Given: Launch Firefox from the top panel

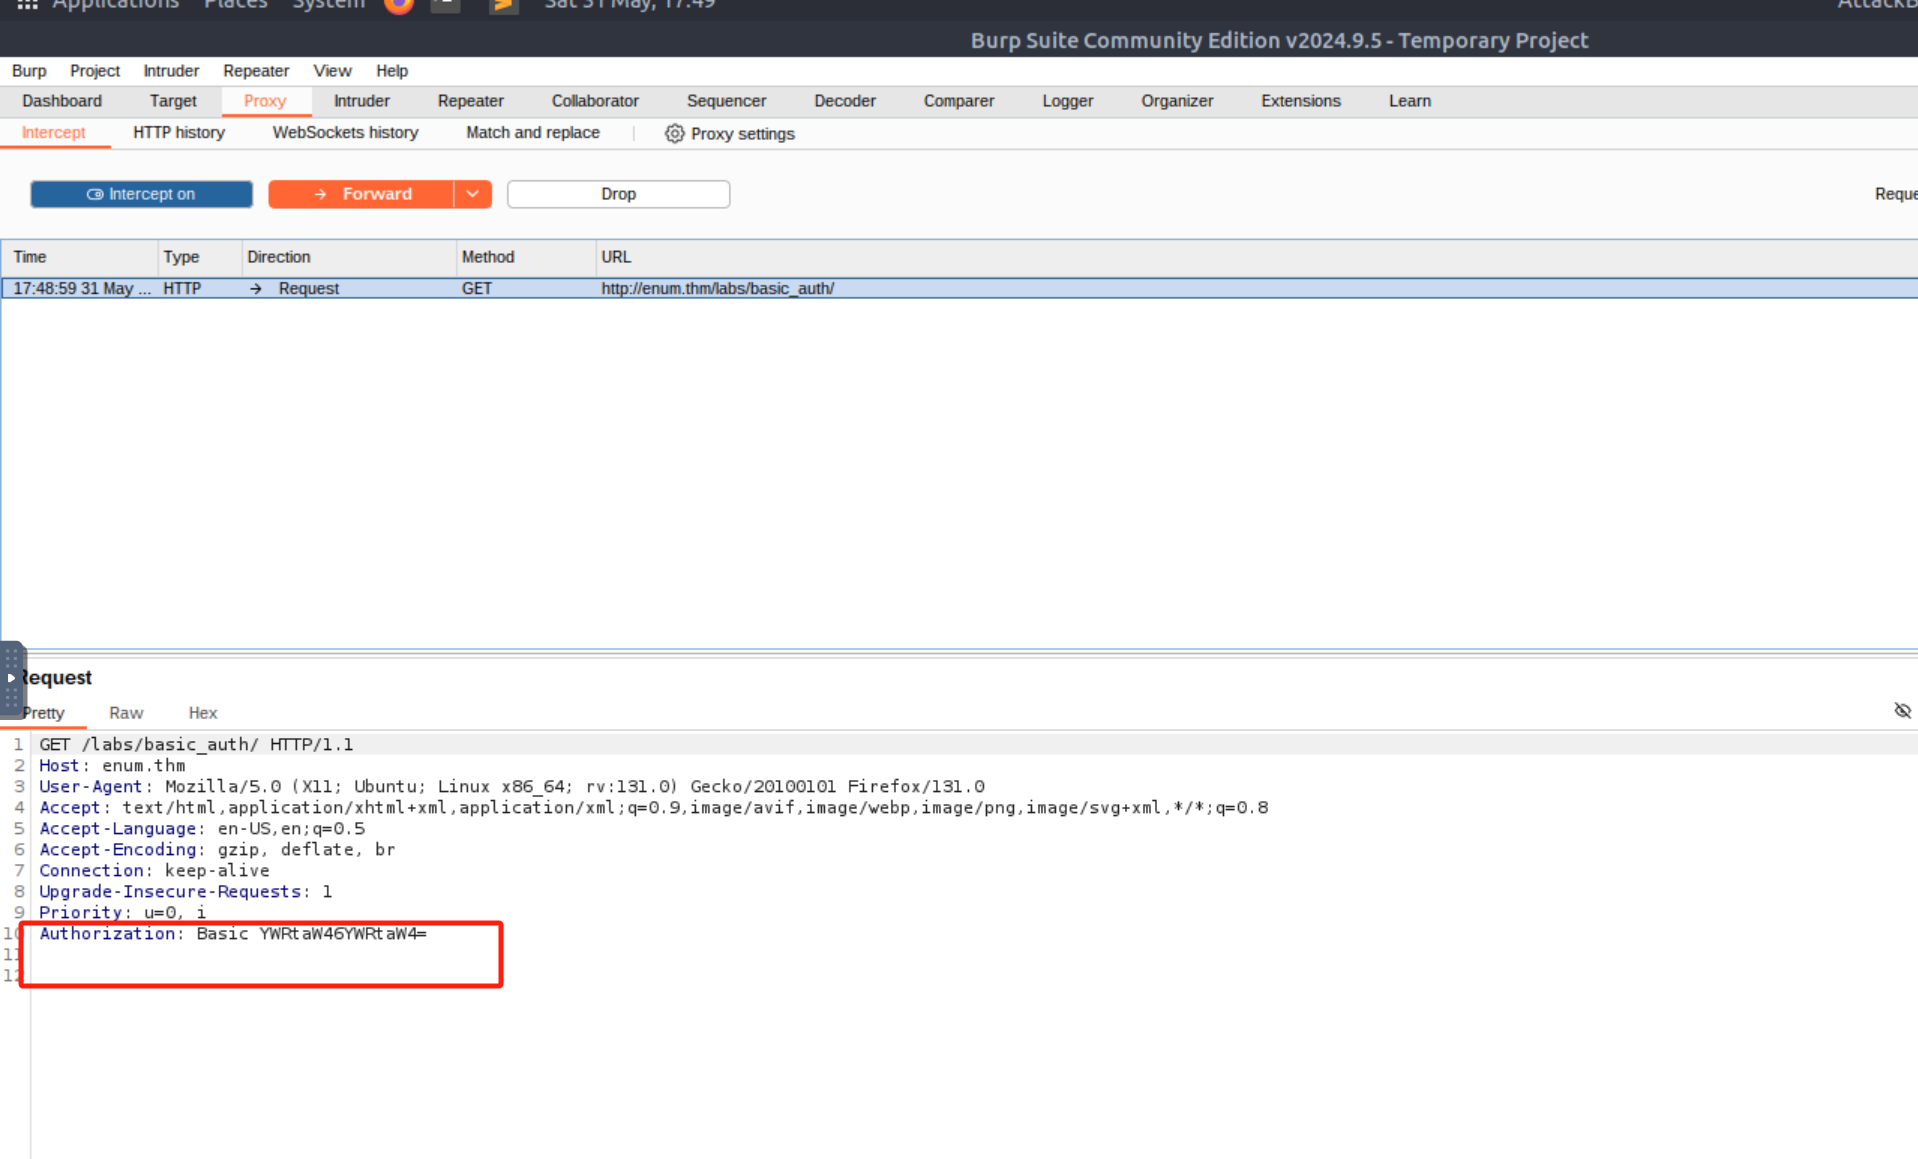Looking at the screenshot, I should (398, 5).
